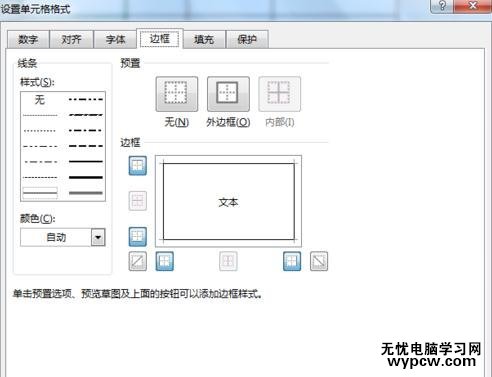Choose the slanted dash-dot line style
This screenshot has width=492, height=377.
point(86,115)
